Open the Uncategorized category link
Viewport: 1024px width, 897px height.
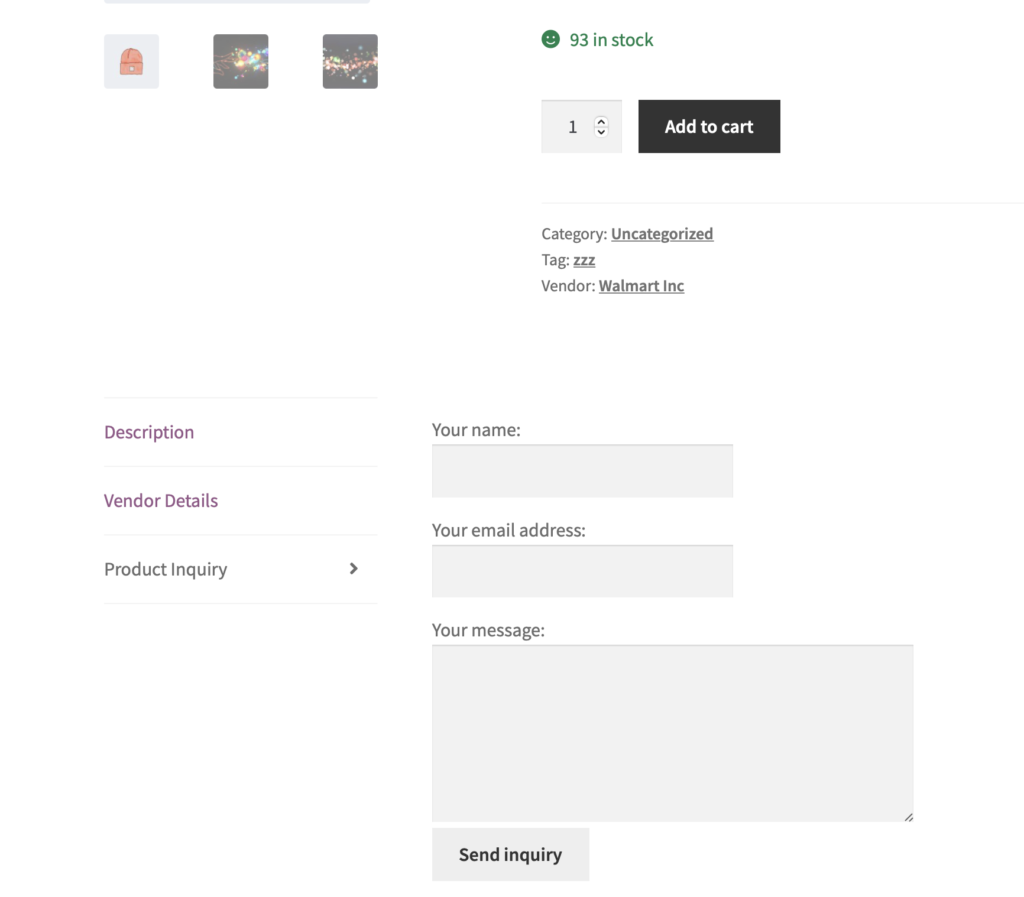pyautogui.click(x=662, y=234)
